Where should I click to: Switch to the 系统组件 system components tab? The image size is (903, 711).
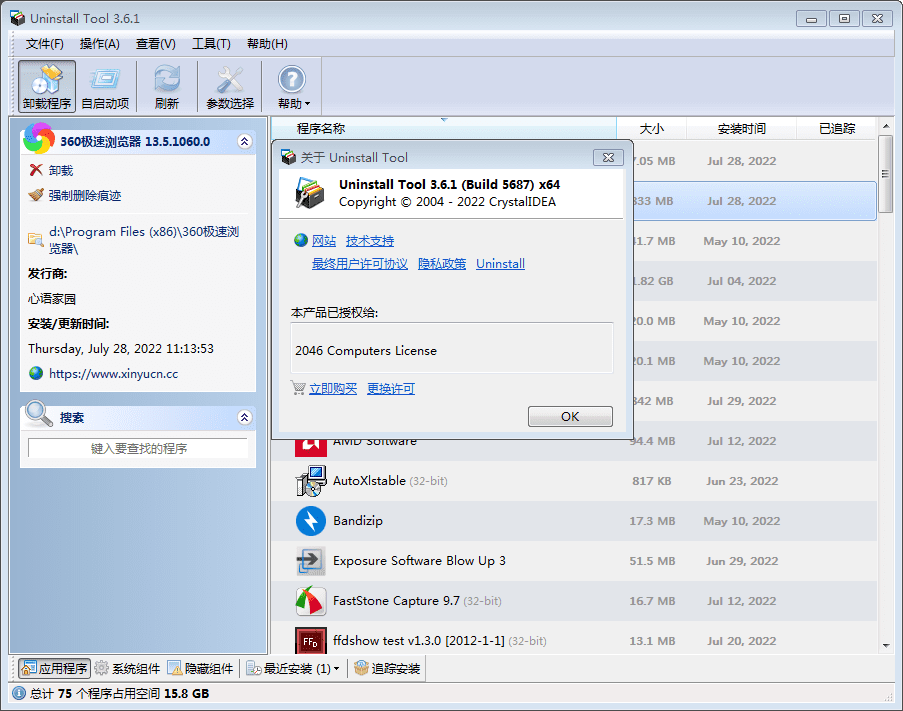[127, 668]
